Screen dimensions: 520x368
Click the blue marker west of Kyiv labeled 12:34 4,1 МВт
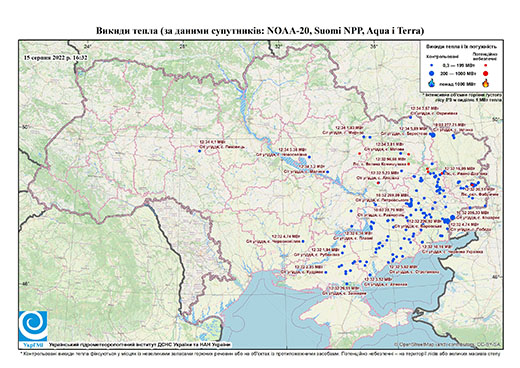tap(200, 151)
